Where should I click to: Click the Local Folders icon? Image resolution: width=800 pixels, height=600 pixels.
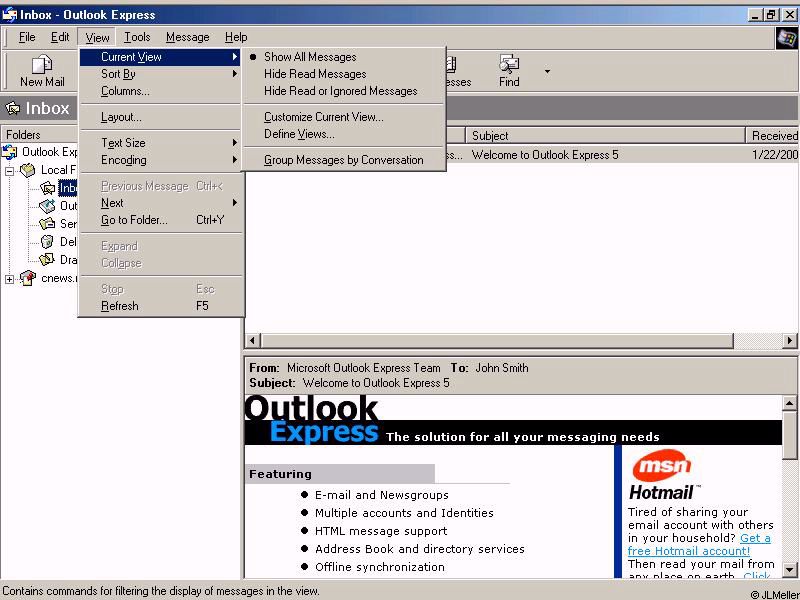(28, 170)
